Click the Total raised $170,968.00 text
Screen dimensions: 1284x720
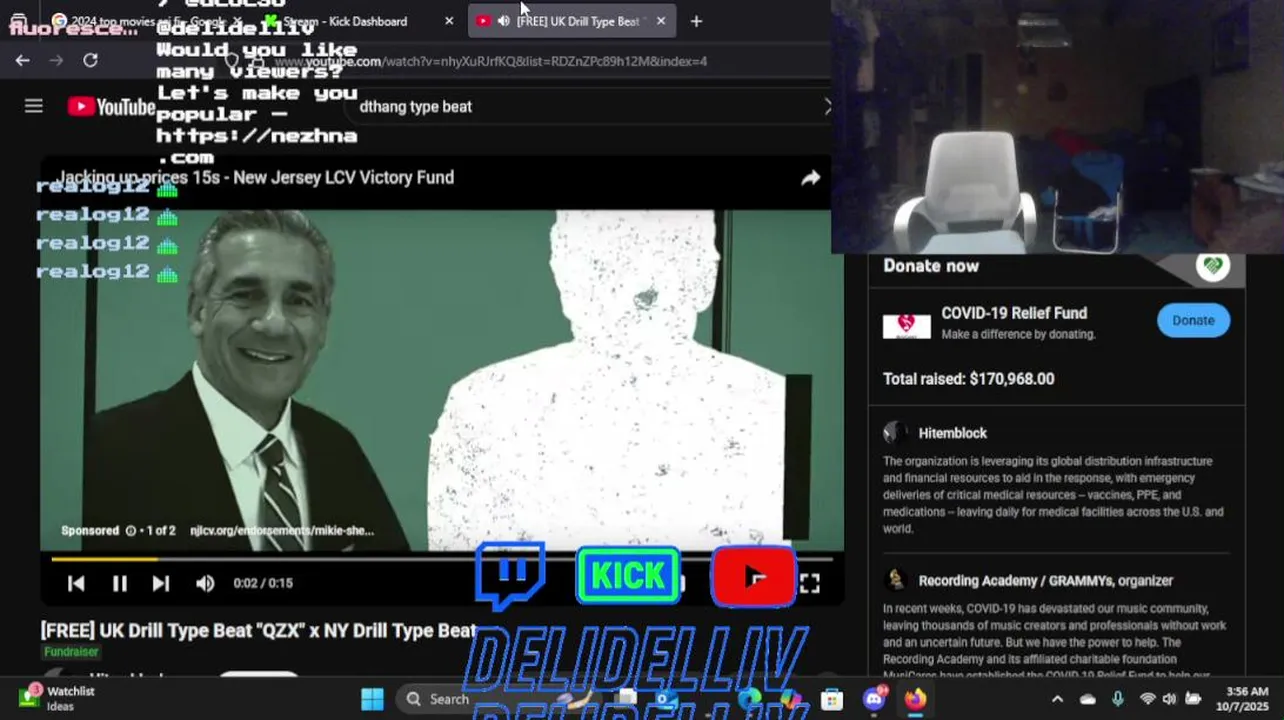(968, 379)
